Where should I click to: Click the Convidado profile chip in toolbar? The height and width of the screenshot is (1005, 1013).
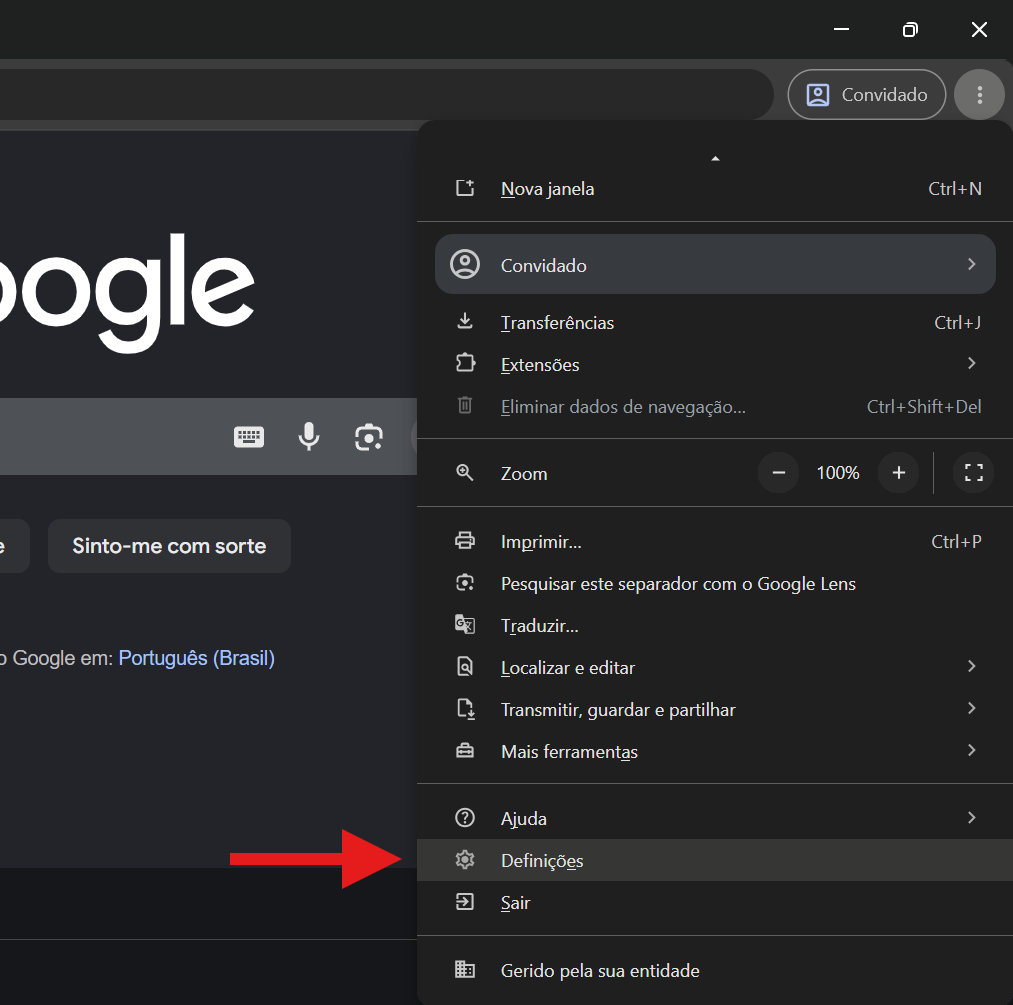pyautogui.click(x=866, y=95)
